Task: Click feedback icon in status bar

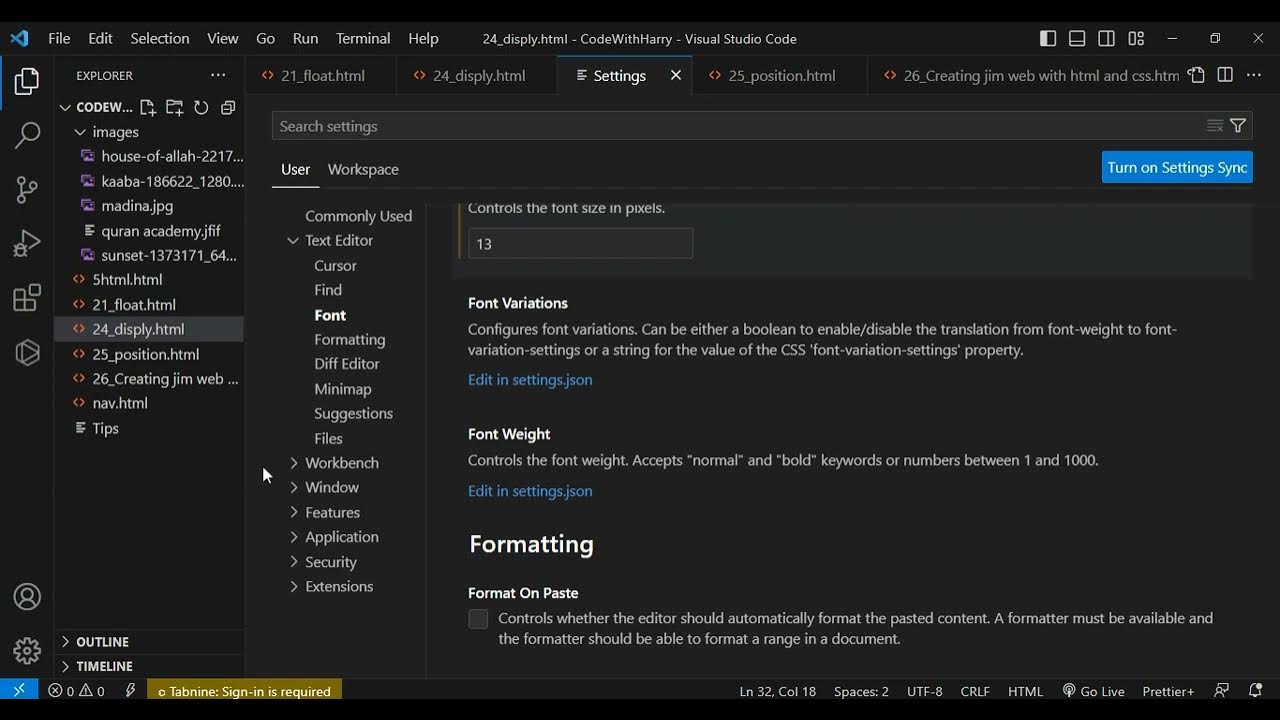Action: point(1222,690)
